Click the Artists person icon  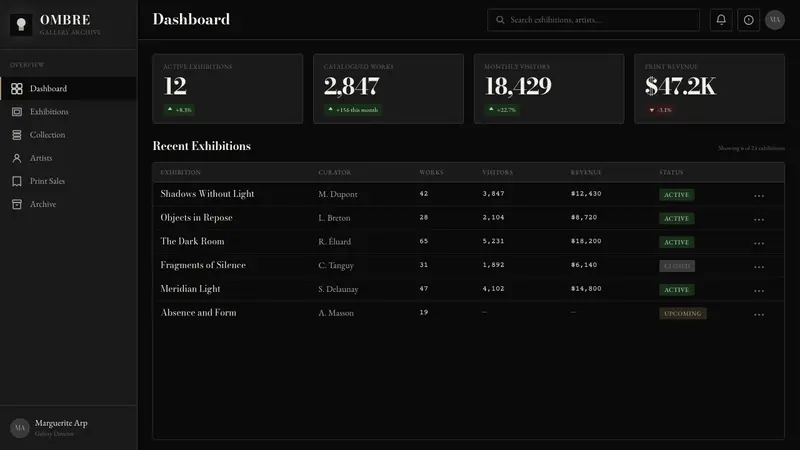coord(17,158)
